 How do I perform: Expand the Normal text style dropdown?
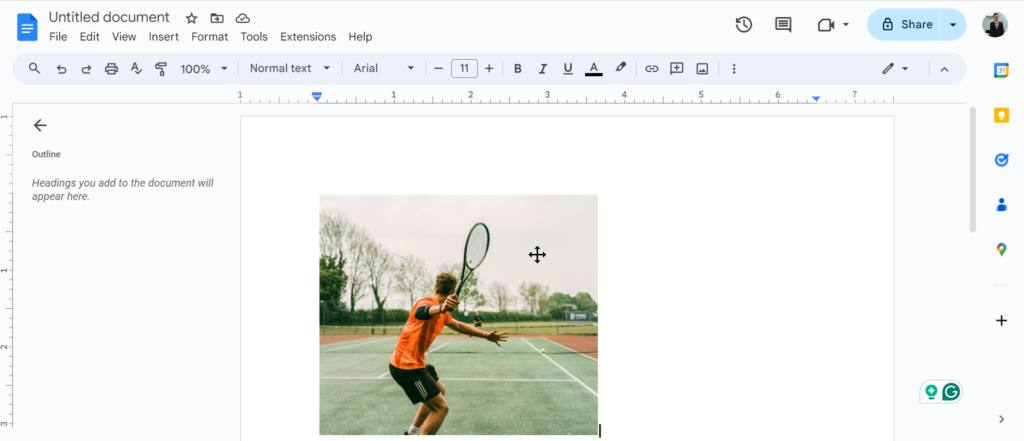[x=289, y=69]
